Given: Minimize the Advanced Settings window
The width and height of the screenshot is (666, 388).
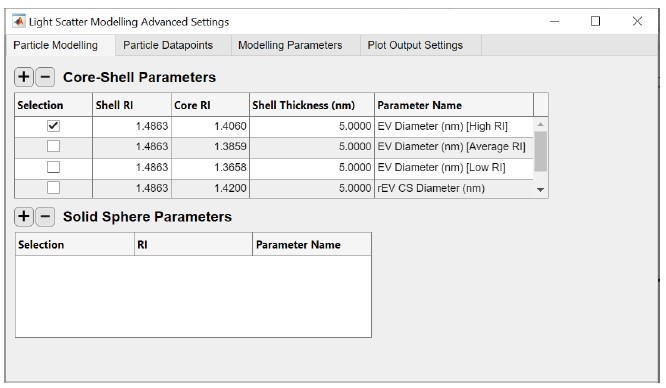Looking at the screenshot, I should pyautogui.click(x=554, y=21).
